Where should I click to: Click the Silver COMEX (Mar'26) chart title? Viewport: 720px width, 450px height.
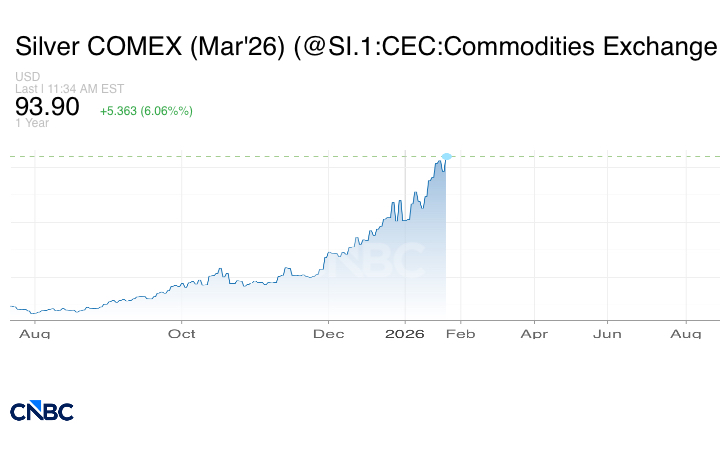(365, 47)
